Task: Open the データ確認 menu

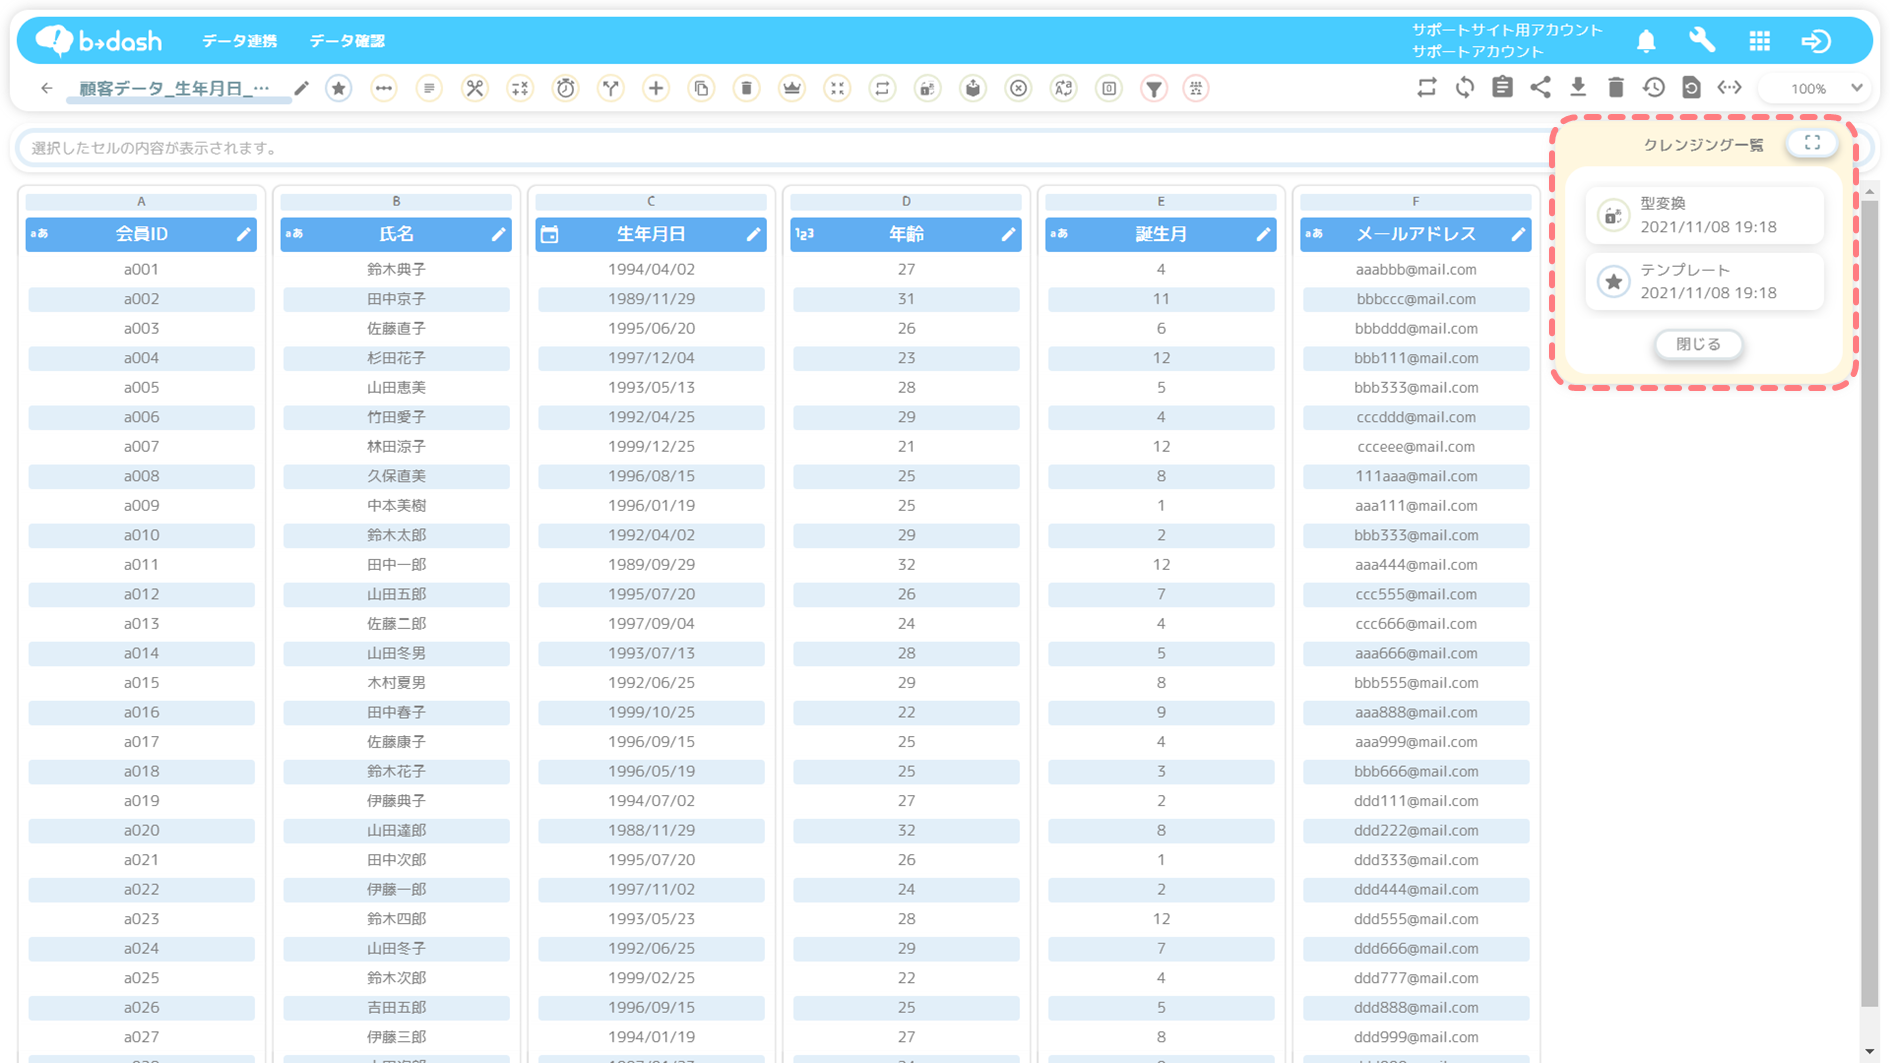Action: tap(347, 41)
